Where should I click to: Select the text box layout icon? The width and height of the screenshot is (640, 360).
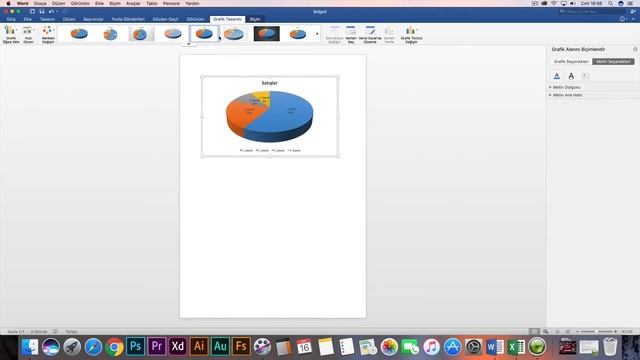(x=585, y=76)
